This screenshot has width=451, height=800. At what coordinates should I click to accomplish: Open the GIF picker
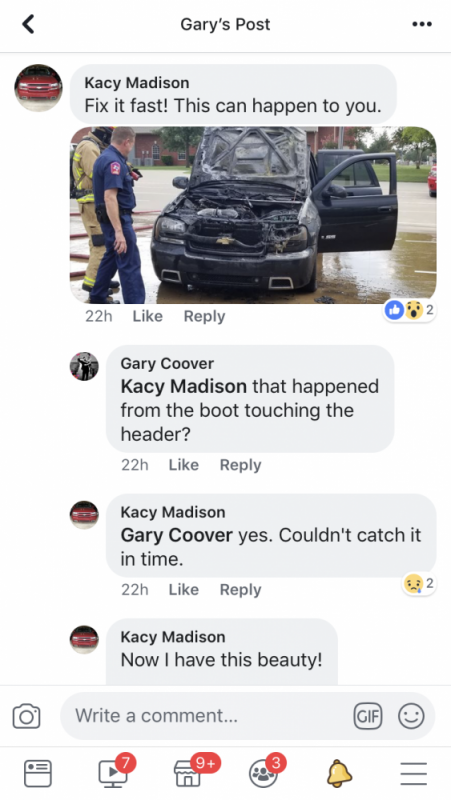click(367, 716)
